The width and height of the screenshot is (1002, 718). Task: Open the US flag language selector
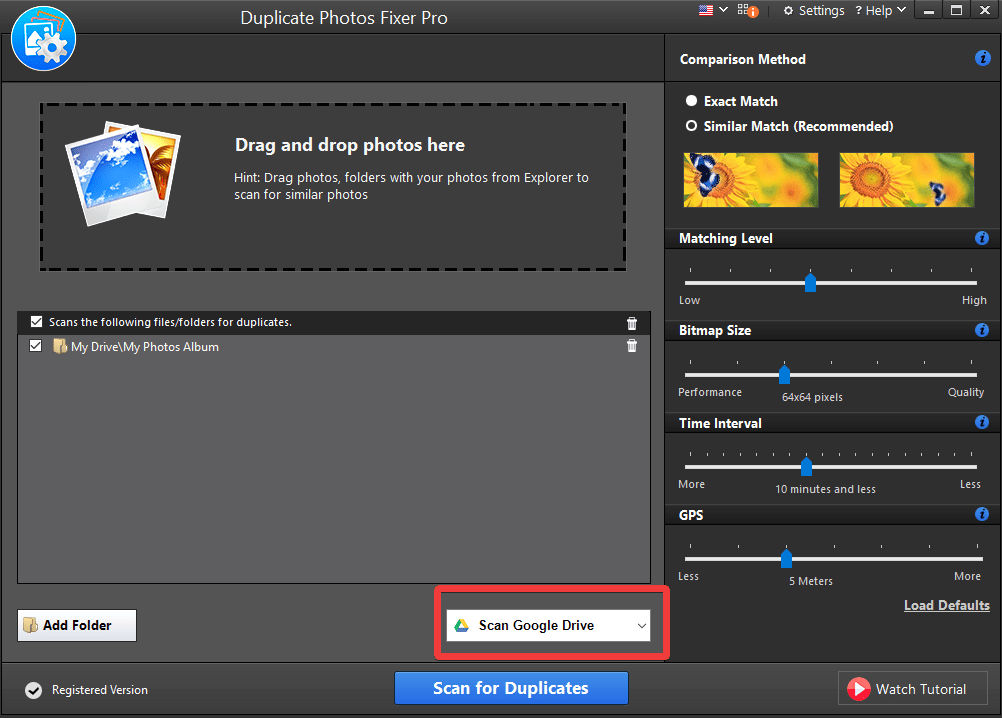tap(705, 10)
